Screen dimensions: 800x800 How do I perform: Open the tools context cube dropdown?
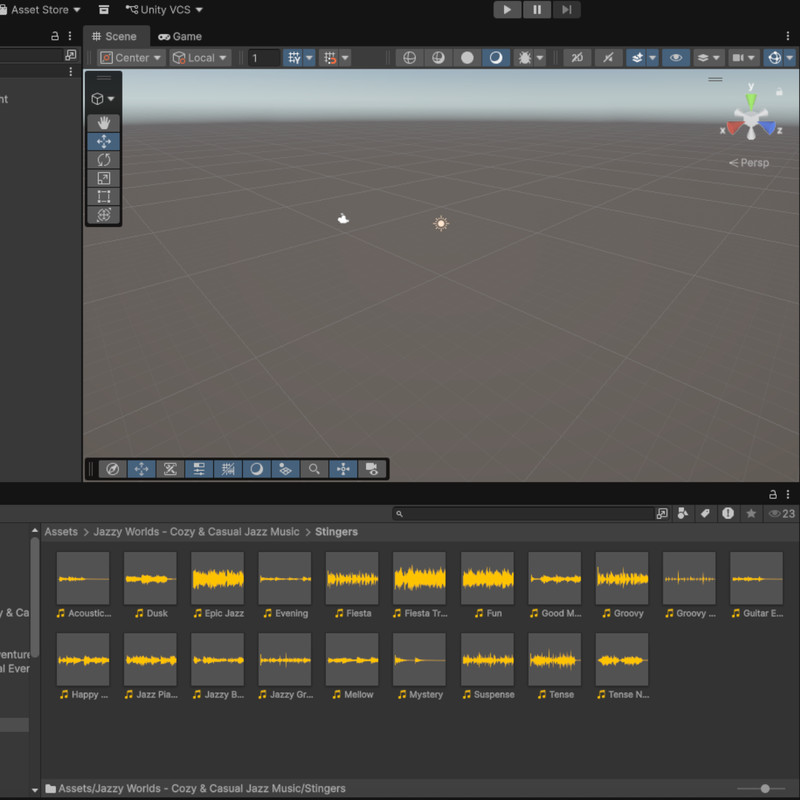click(x=103, y=98)
